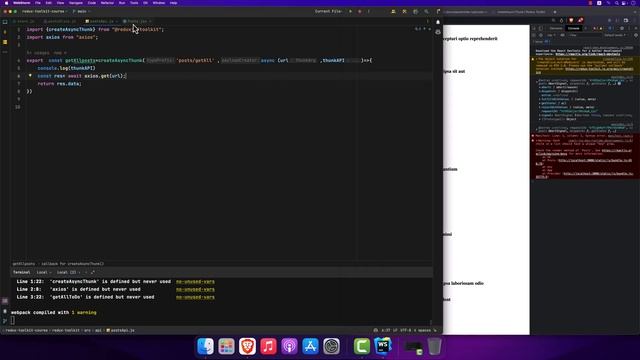Toggle the DevTools device toolbar icon

[541, 28]
